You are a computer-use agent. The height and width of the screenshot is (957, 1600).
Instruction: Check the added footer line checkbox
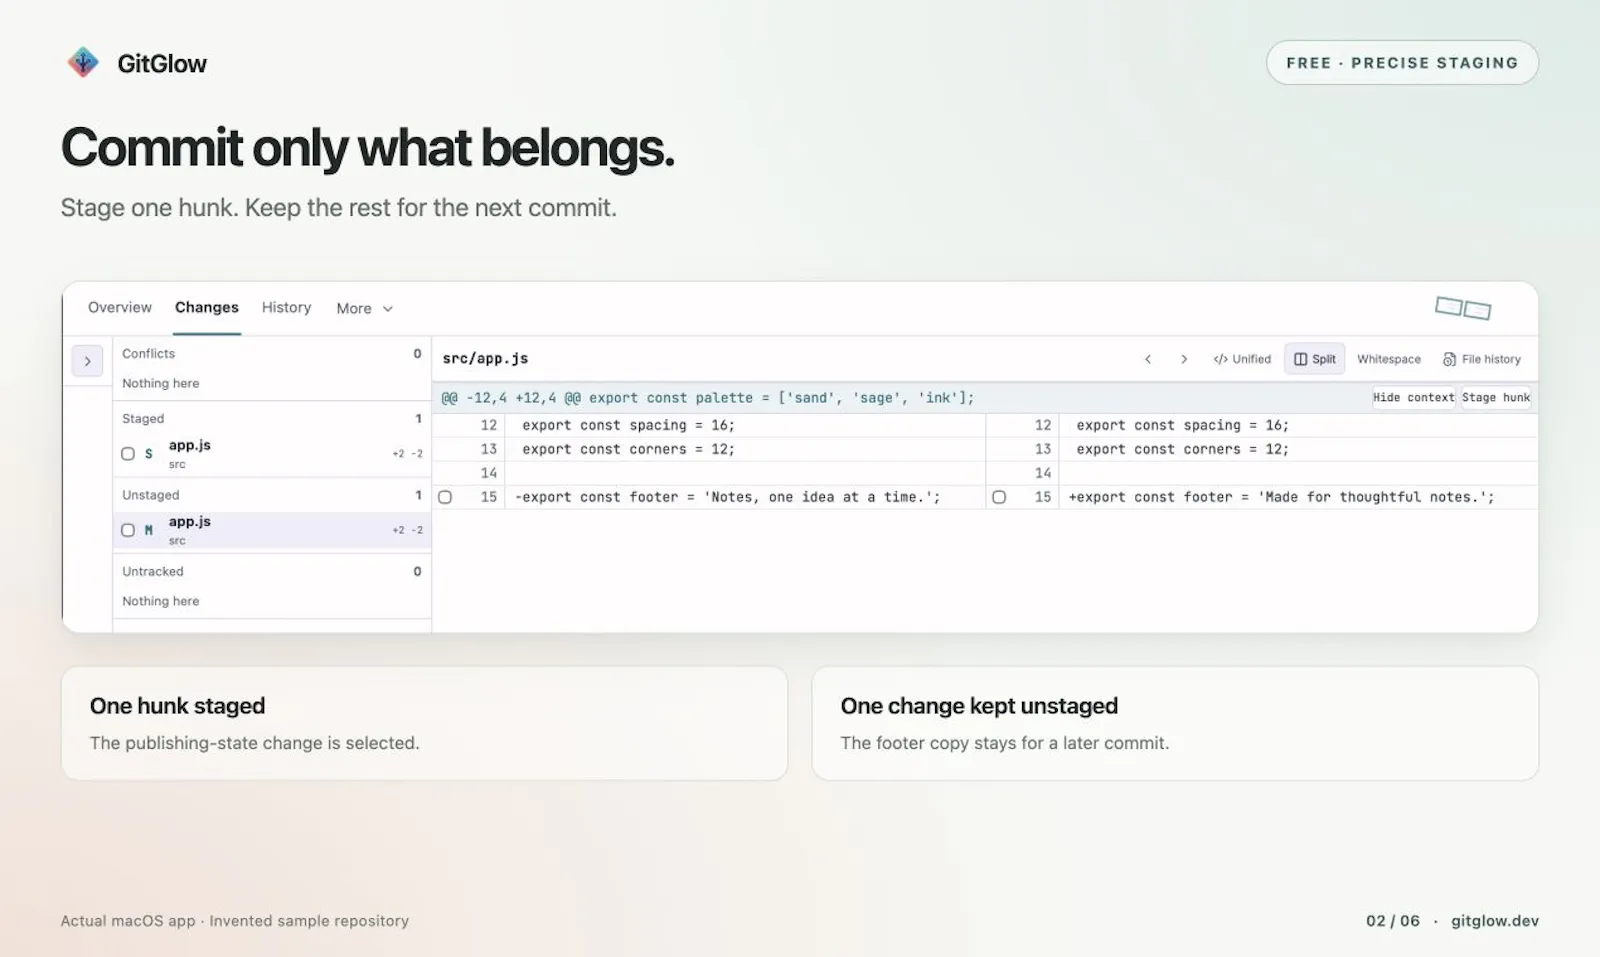tap(999, 497)
